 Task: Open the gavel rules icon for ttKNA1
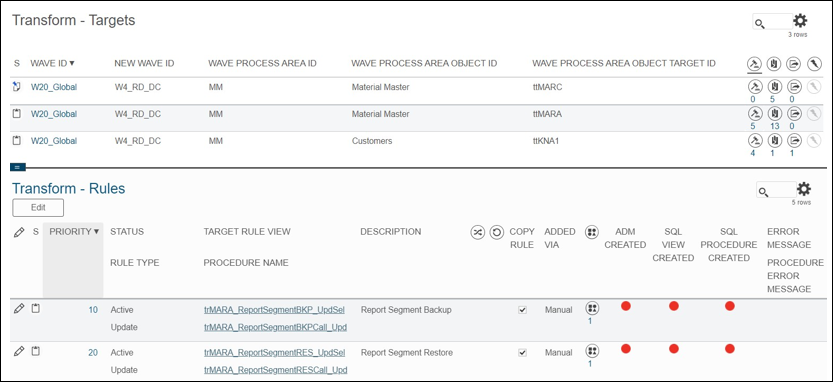pyautogui.click(x=754, y=140)
